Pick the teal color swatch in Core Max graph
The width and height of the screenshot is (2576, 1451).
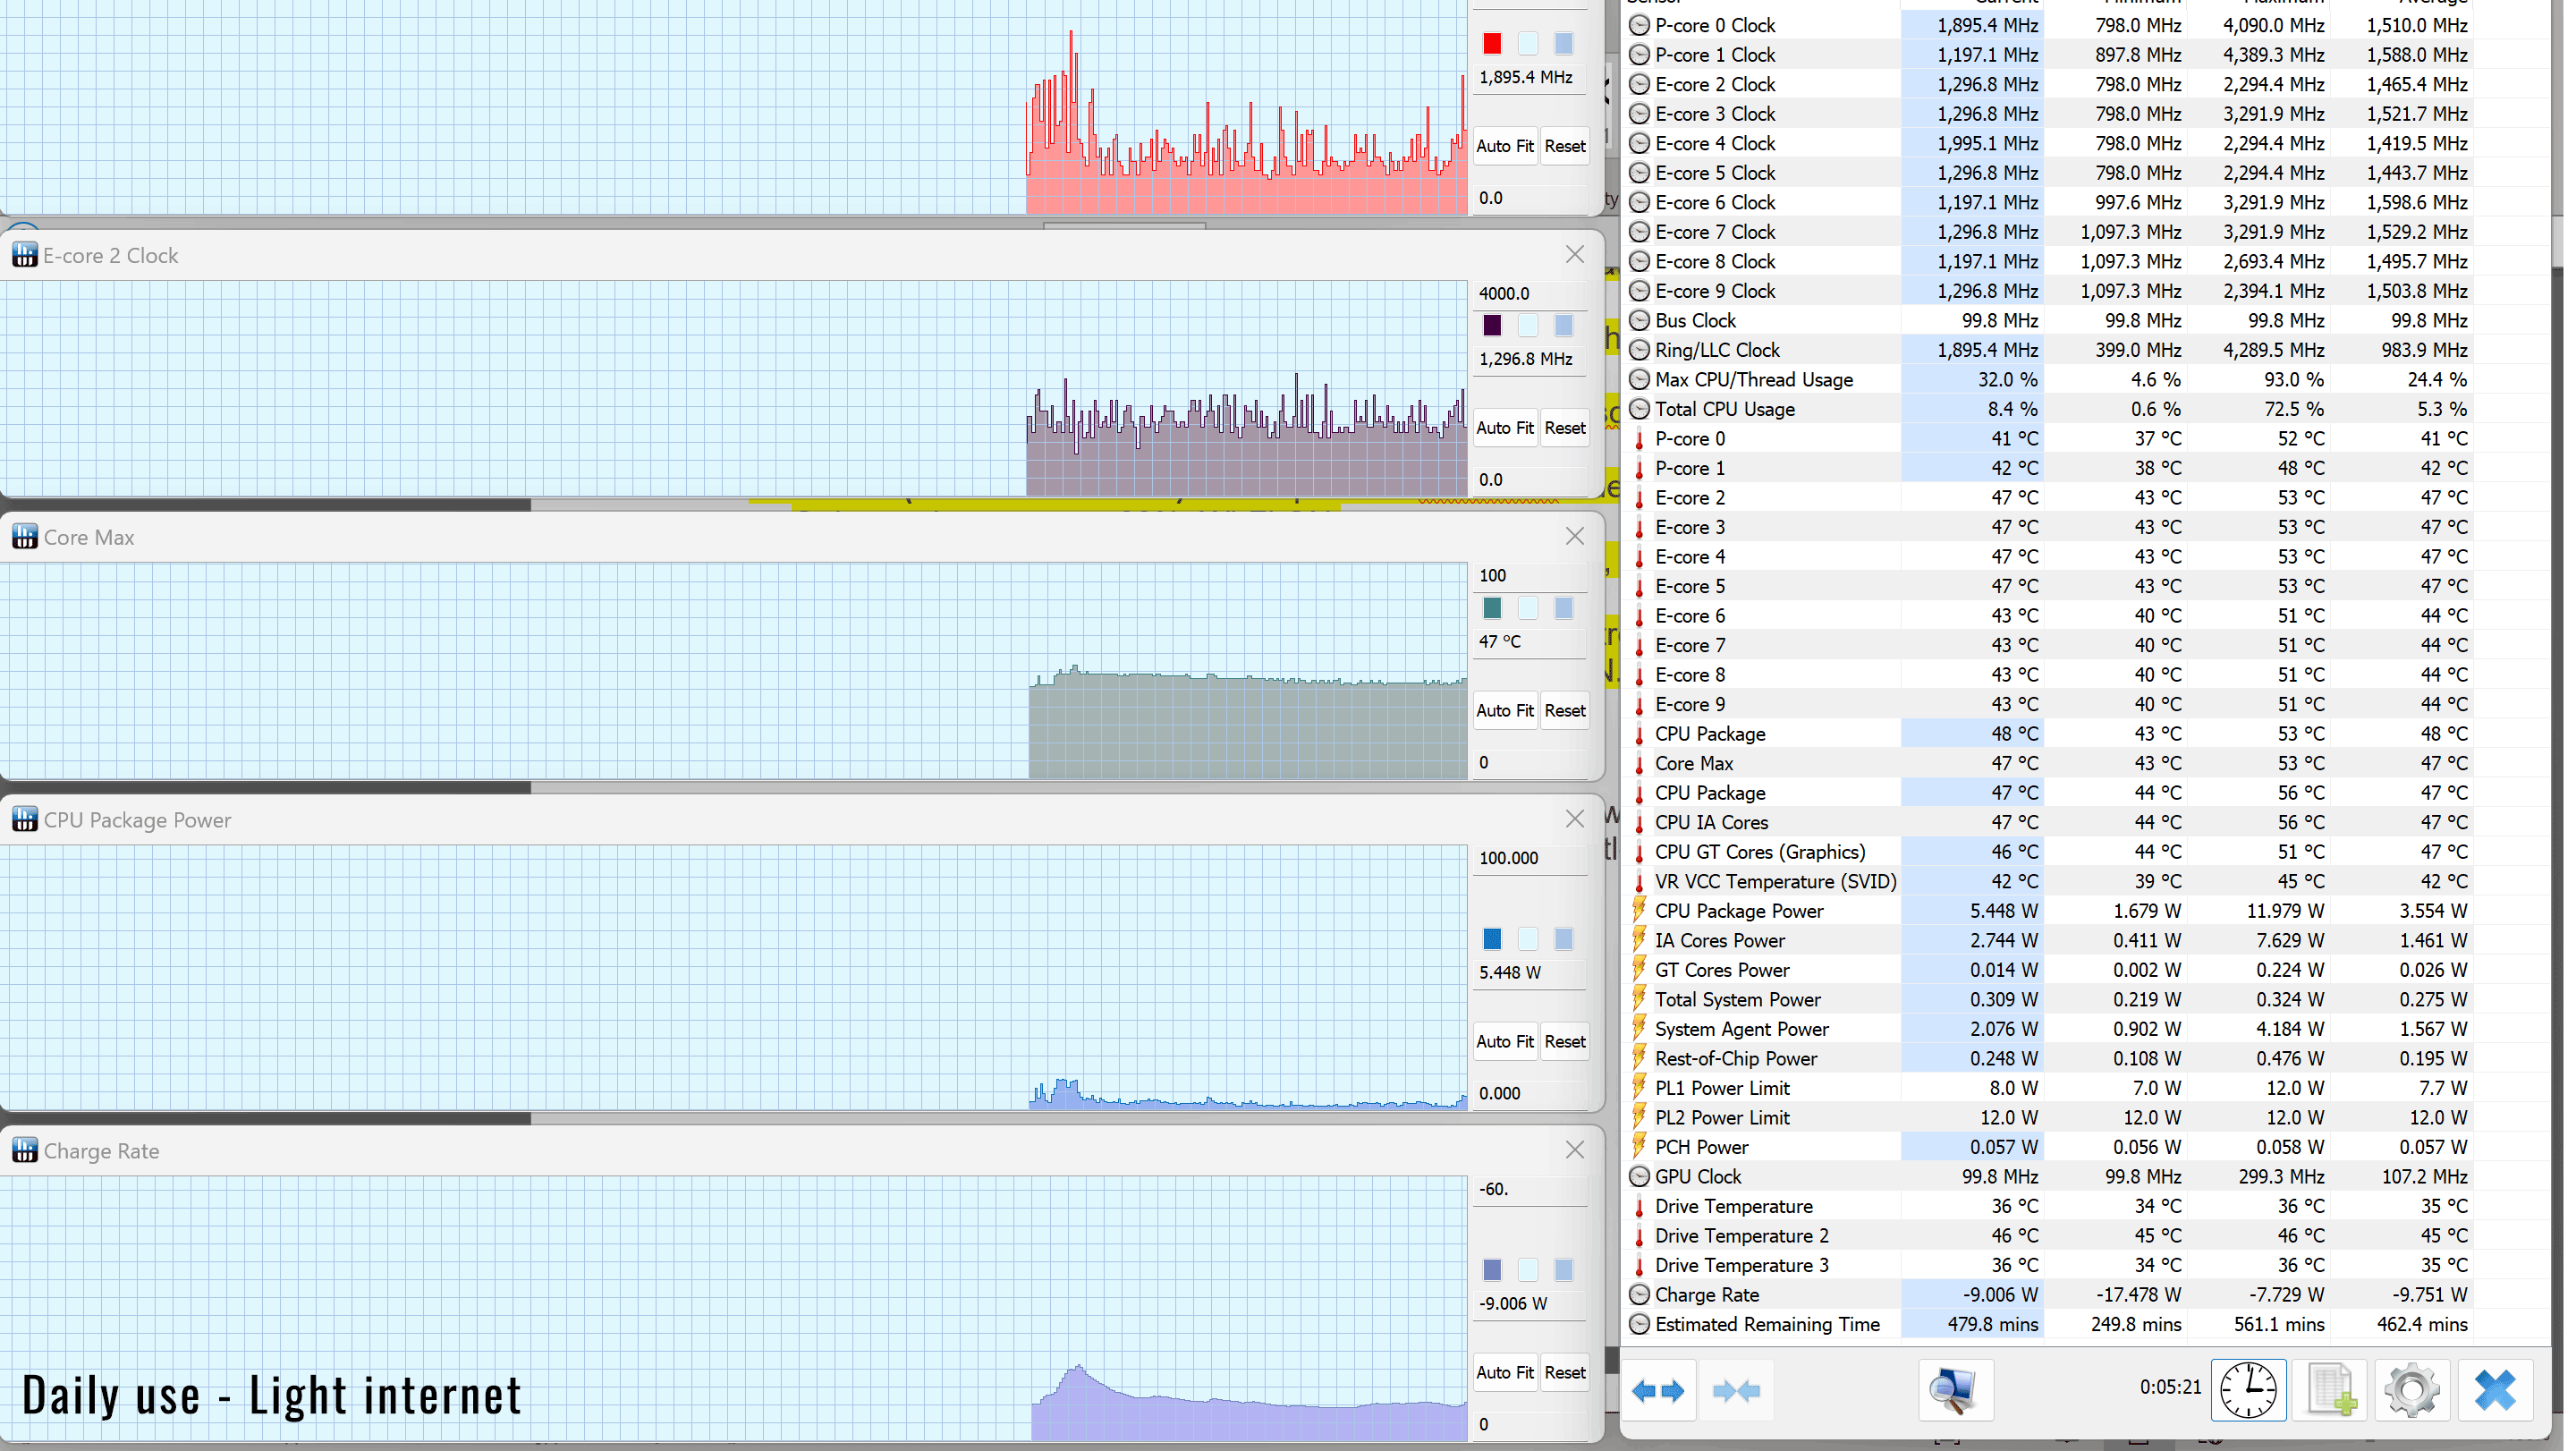click(1492, 609)
